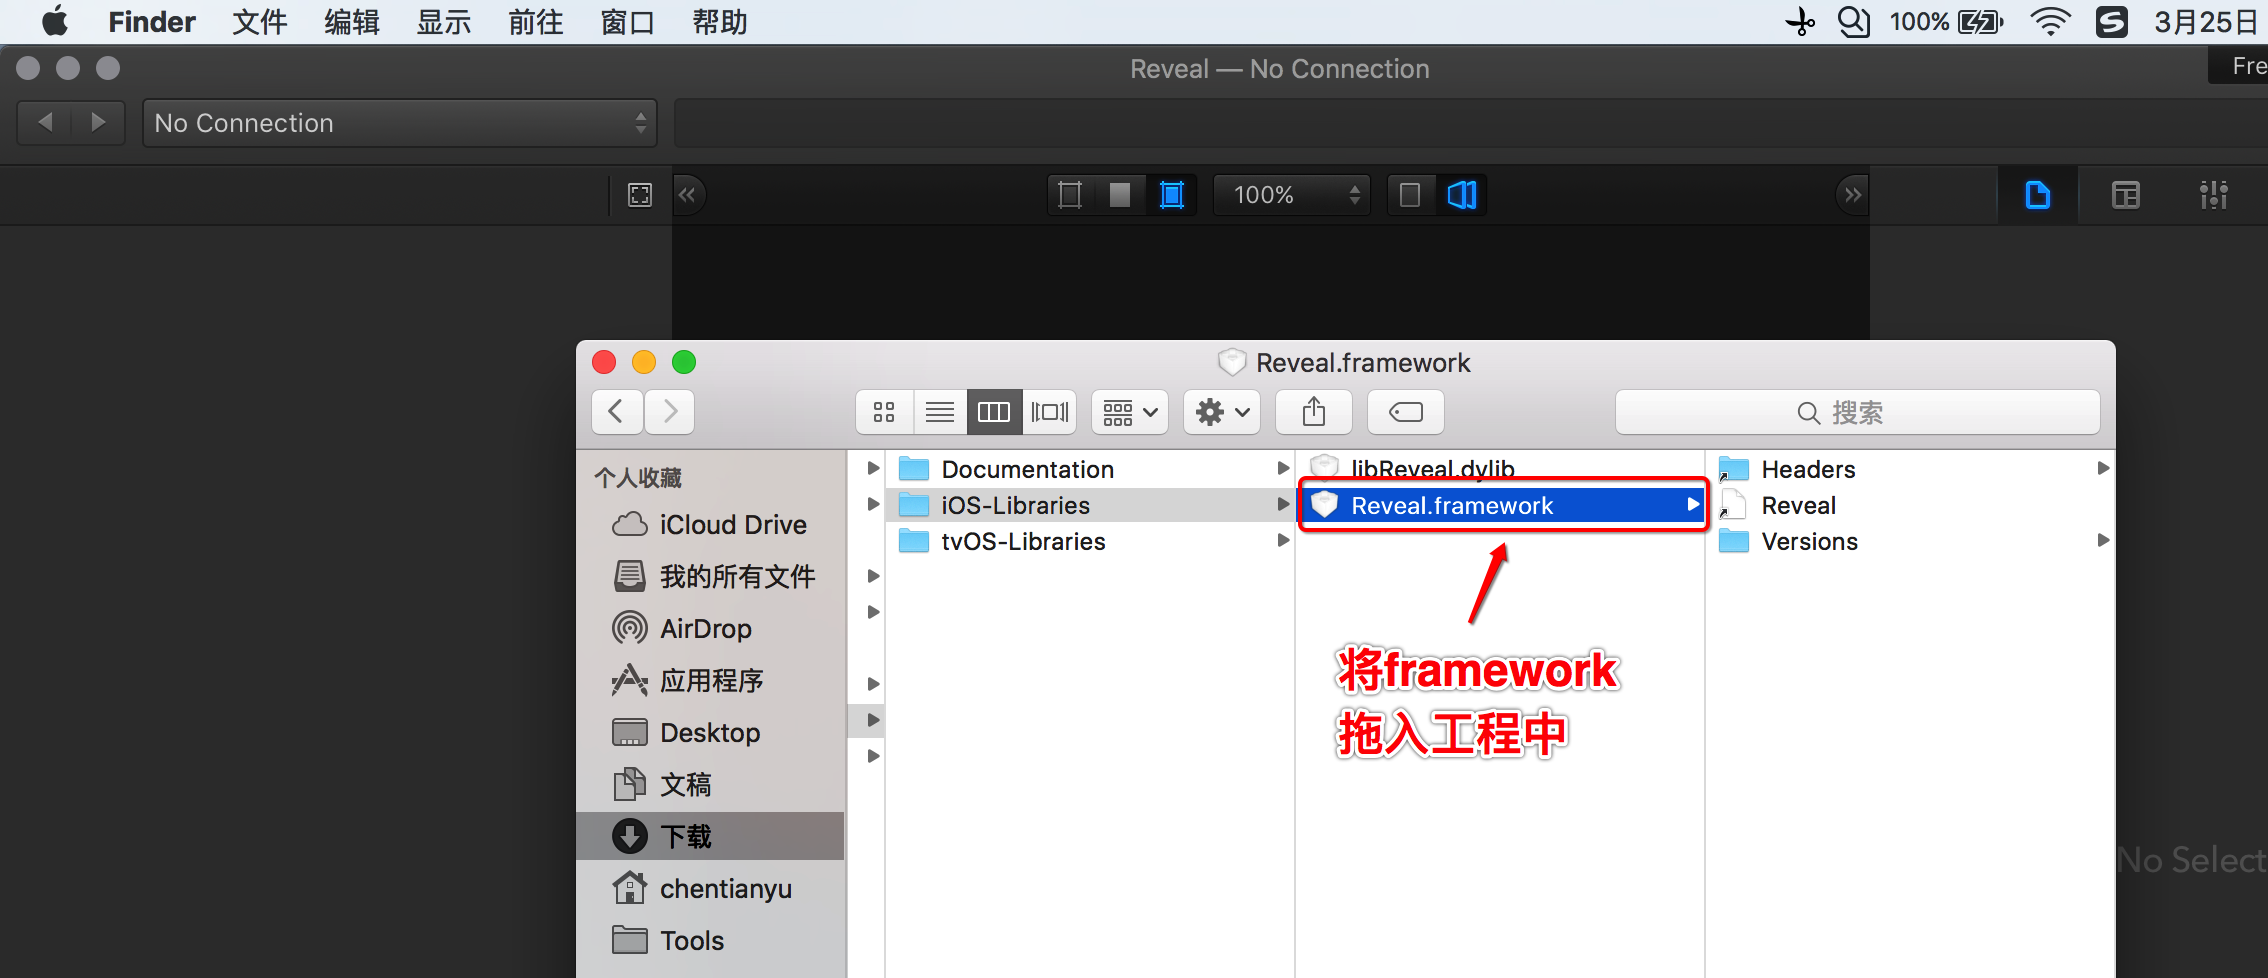
Task: Open the Finder menu
Action: pos(152,22)
